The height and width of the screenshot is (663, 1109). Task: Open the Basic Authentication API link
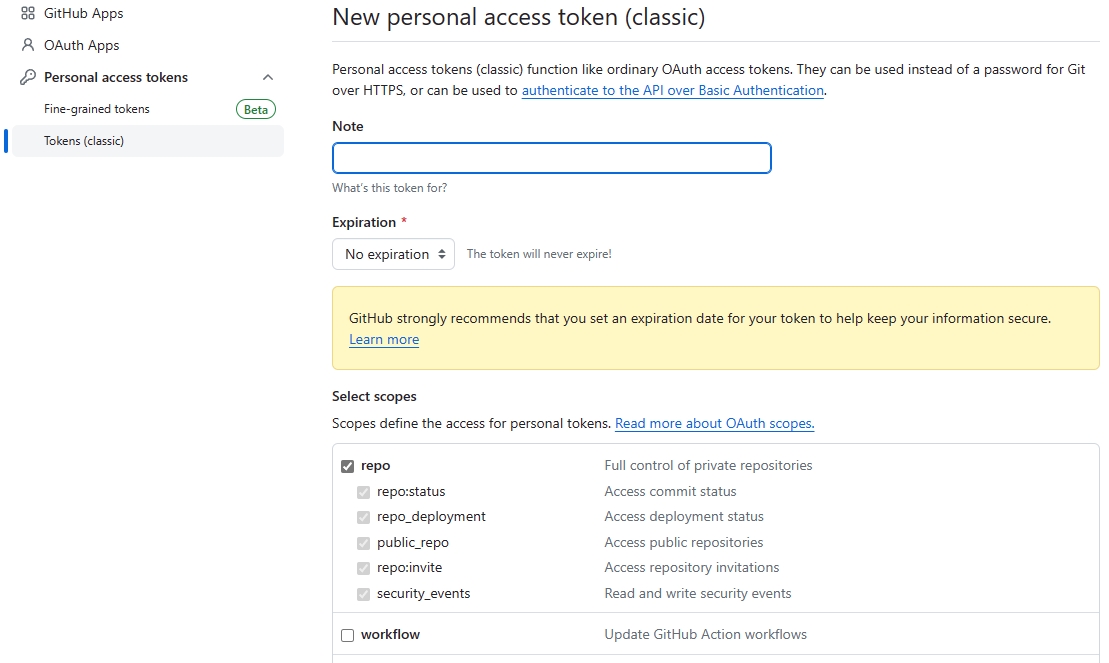(x=672, y=90)
